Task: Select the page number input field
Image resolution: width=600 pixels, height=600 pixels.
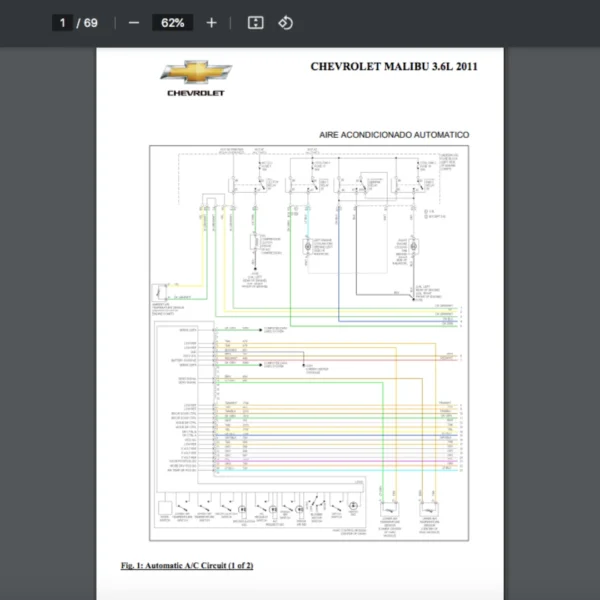Action: pyautogui.click(x=62, y=23)
